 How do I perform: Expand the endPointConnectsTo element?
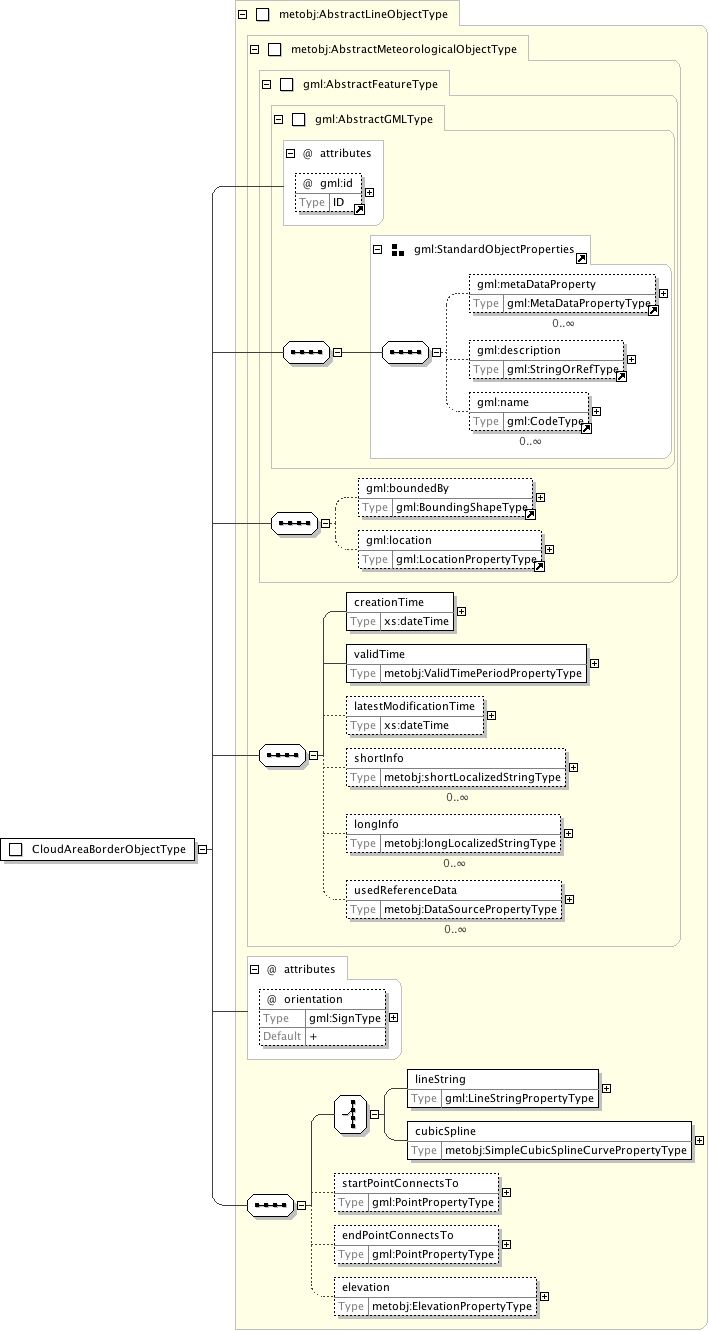[506, 1244]
